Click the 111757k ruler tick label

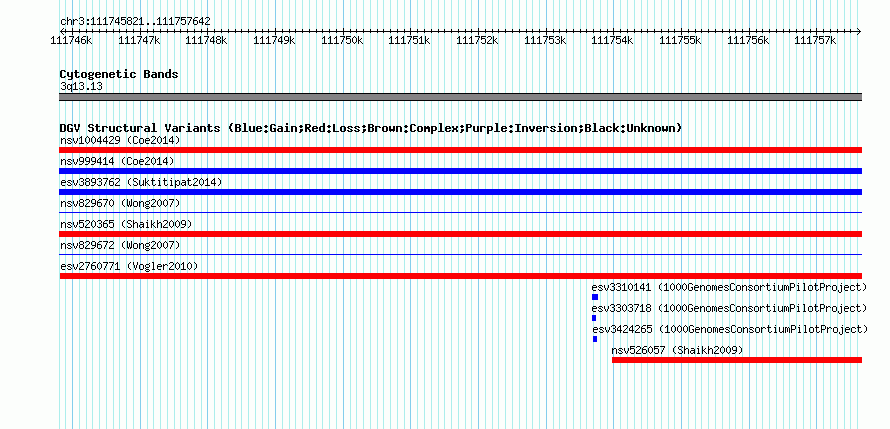[x=815, y=40]
